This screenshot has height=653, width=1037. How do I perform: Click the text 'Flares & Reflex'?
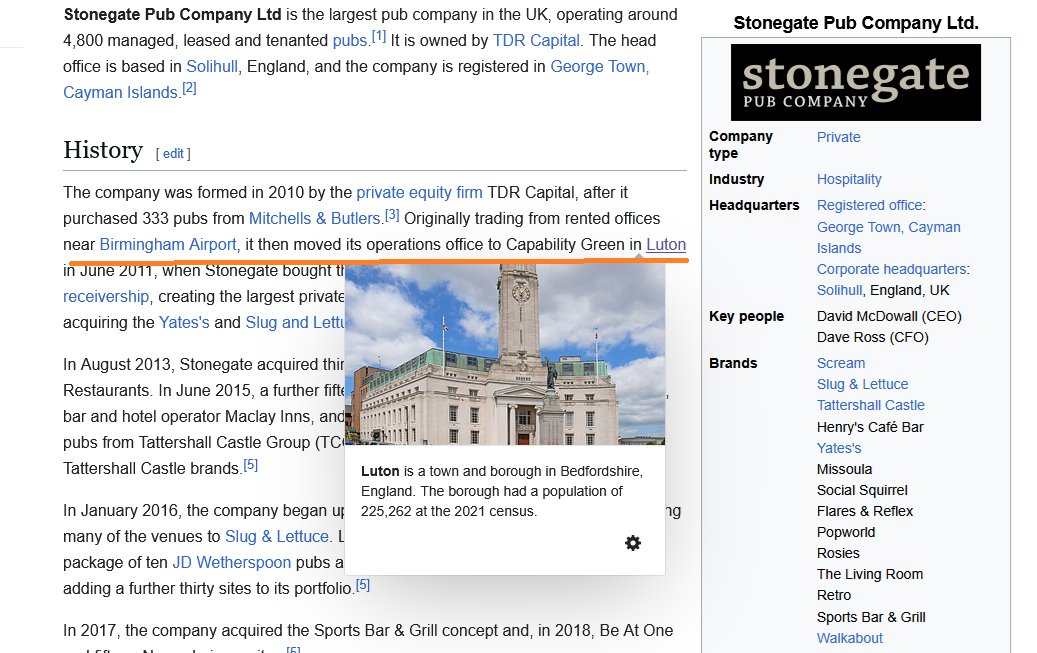864,511
